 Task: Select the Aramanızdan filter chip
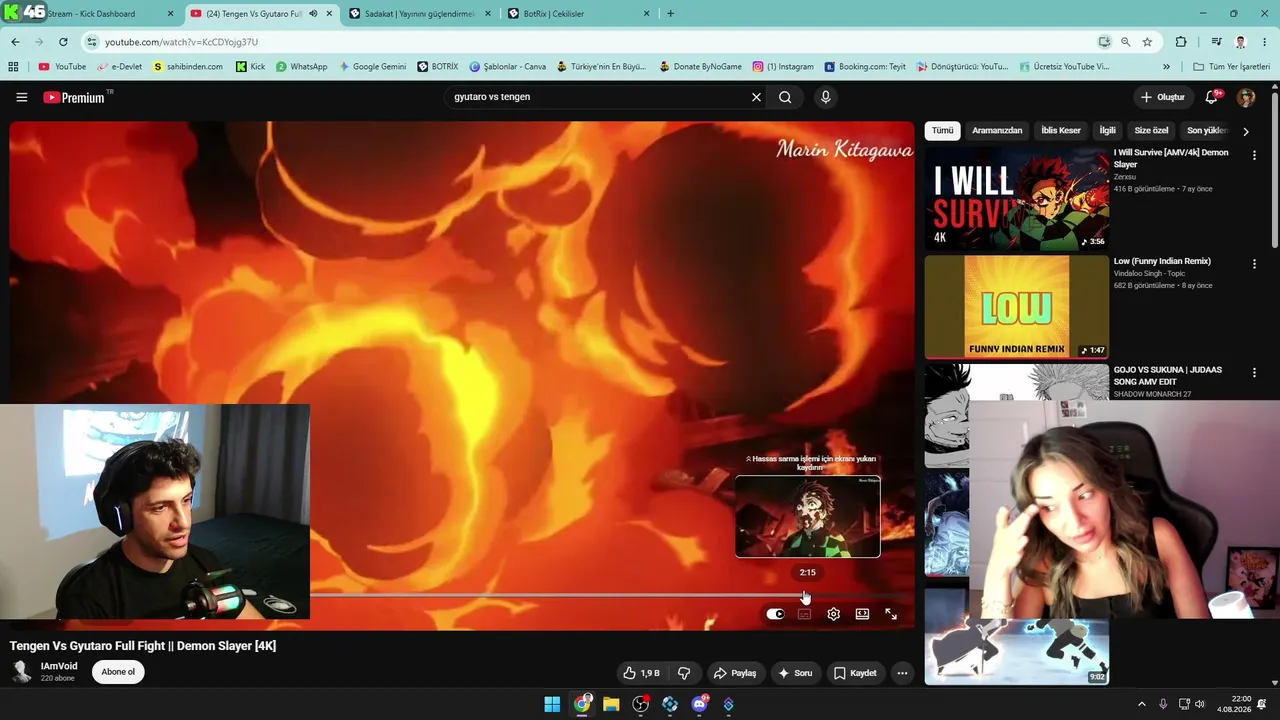click(x=997, y=131)
